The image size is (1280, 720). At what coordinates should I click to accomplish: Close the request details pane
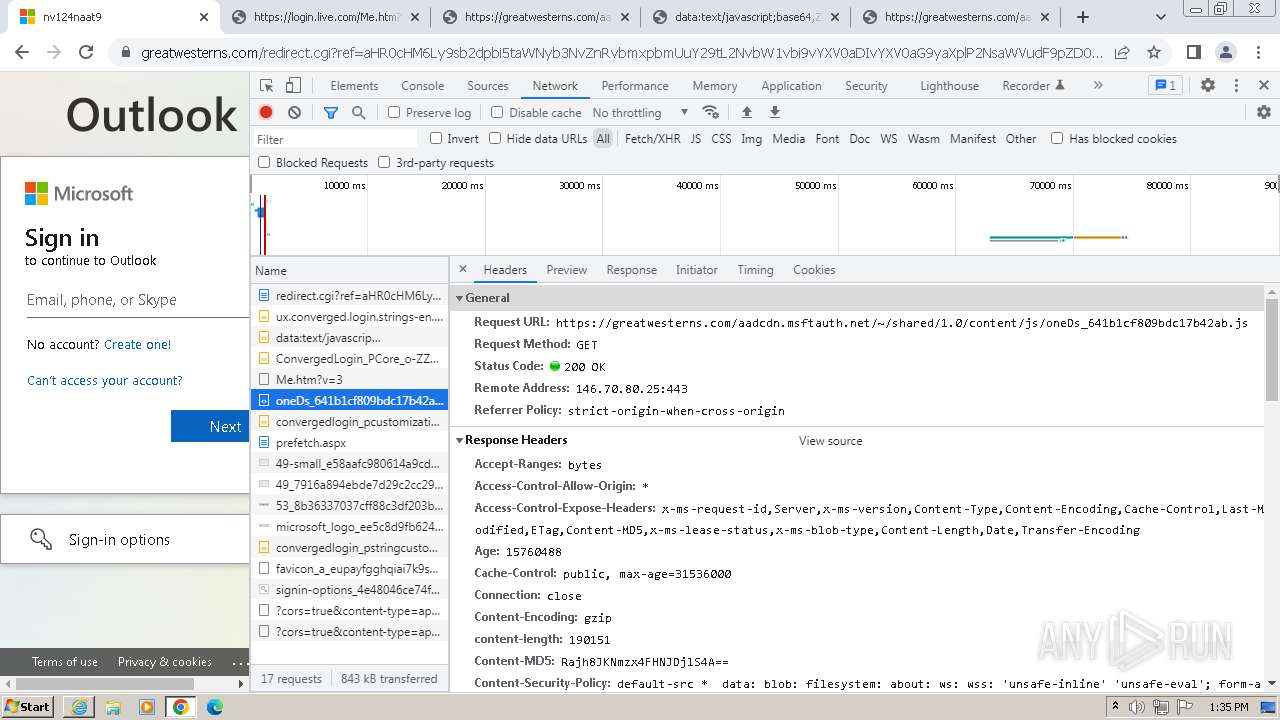coord(463,269)
